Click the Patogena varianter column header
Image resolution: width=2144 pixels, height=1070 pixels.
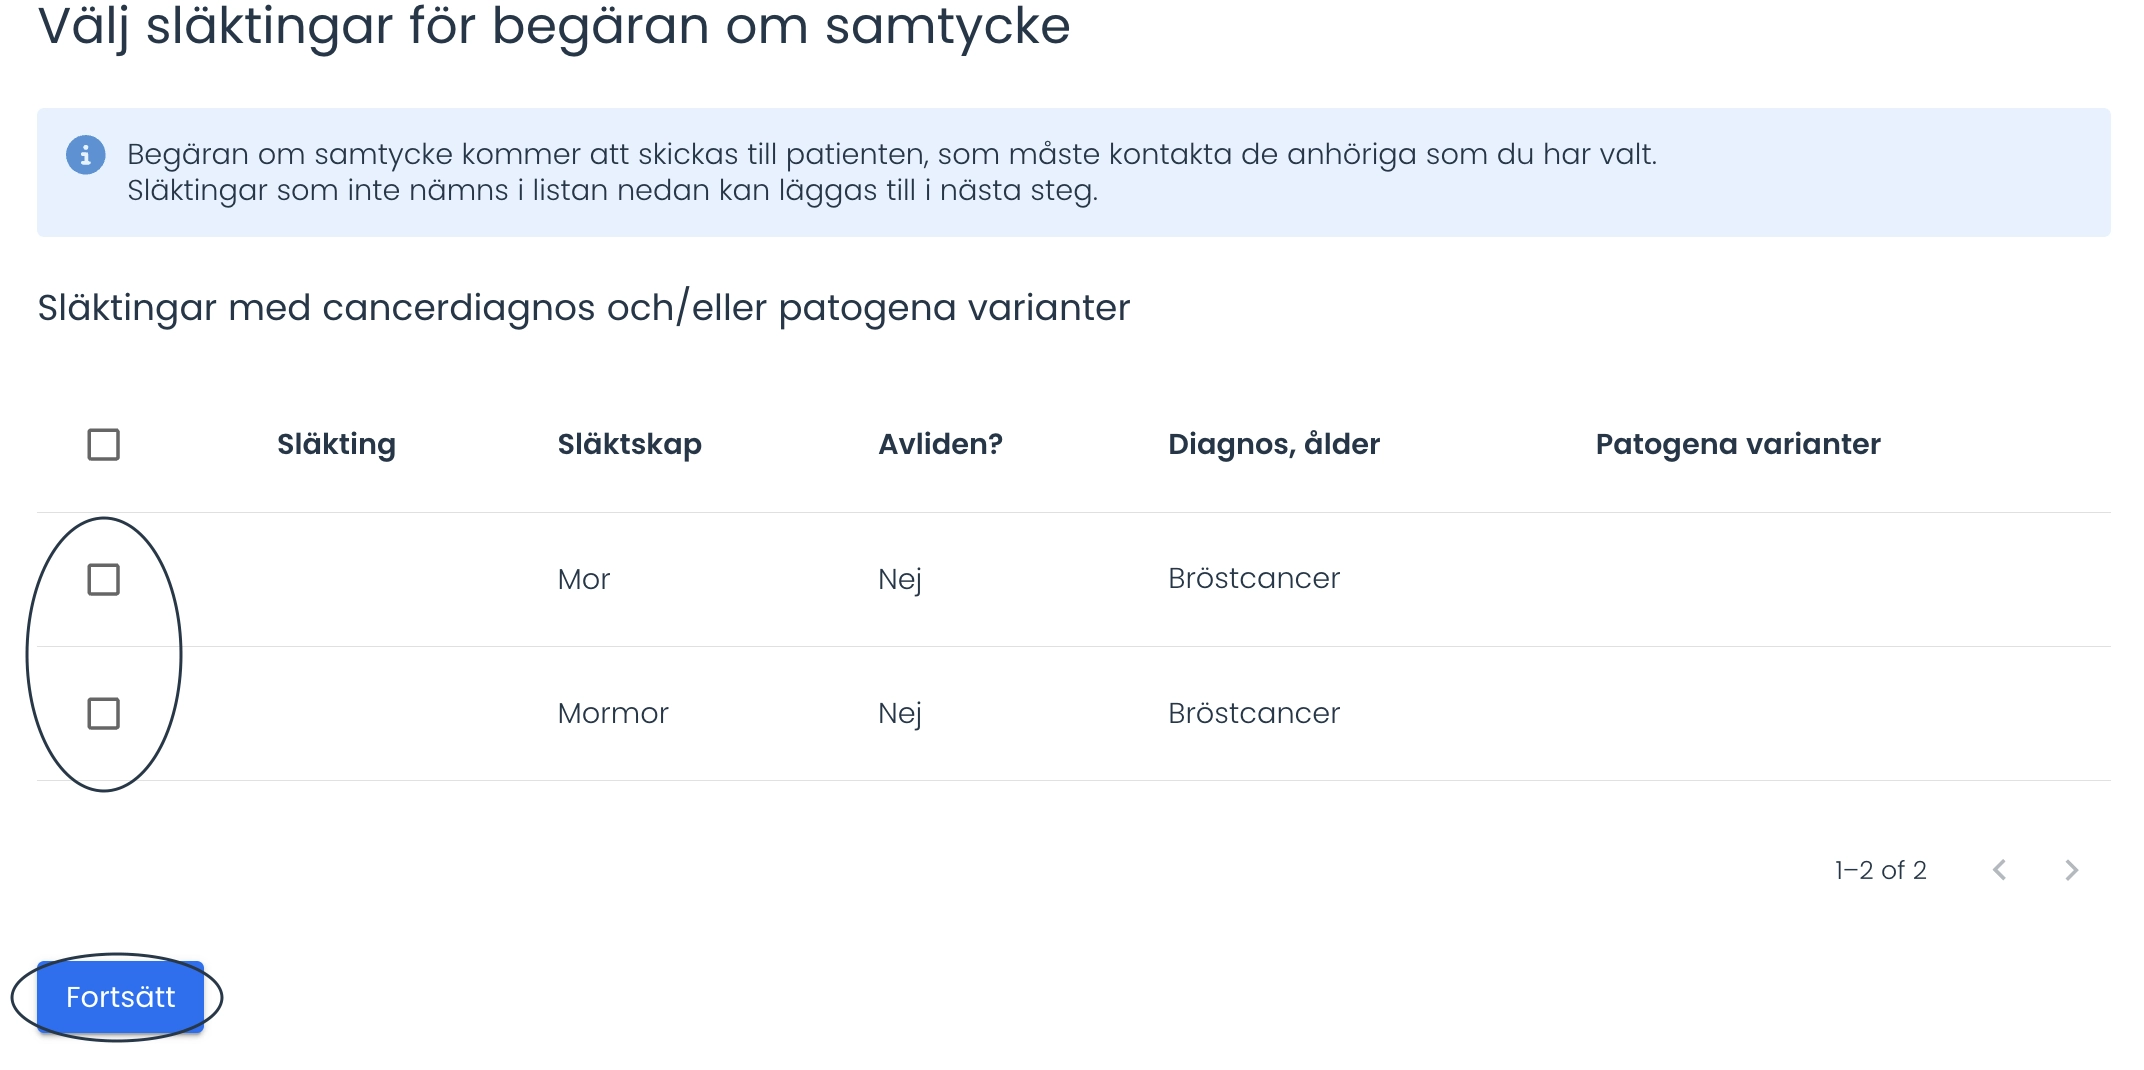pos(1738,444)
